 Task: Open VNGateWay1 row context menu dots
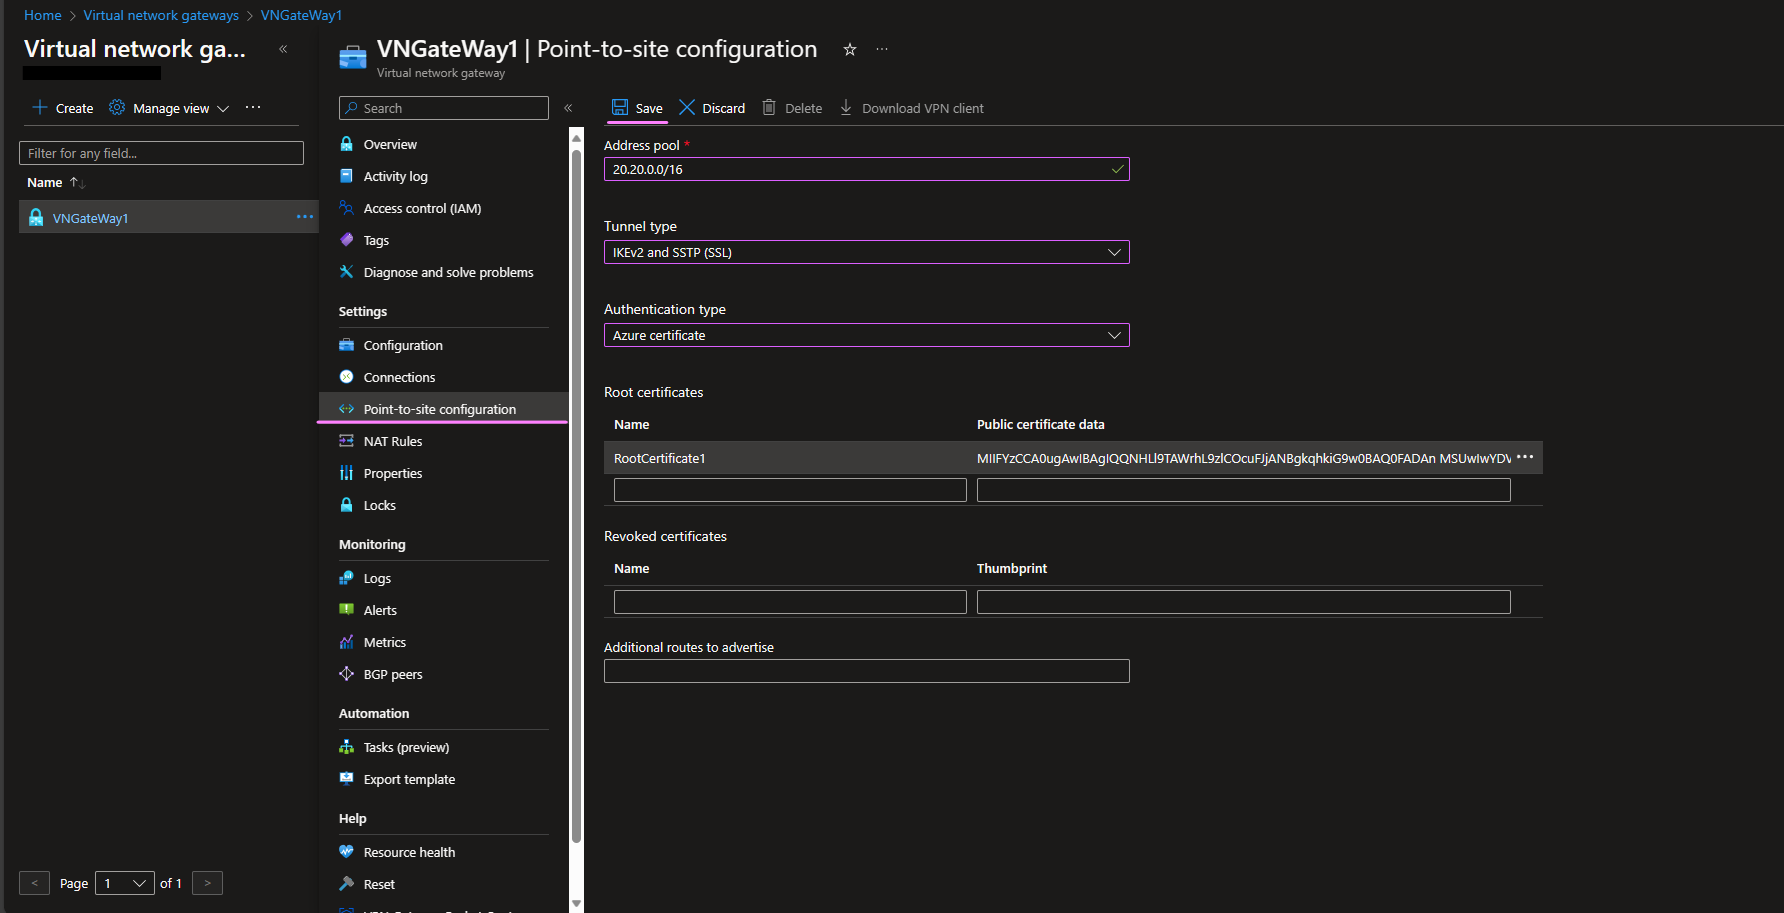click(x=305, y=217)
